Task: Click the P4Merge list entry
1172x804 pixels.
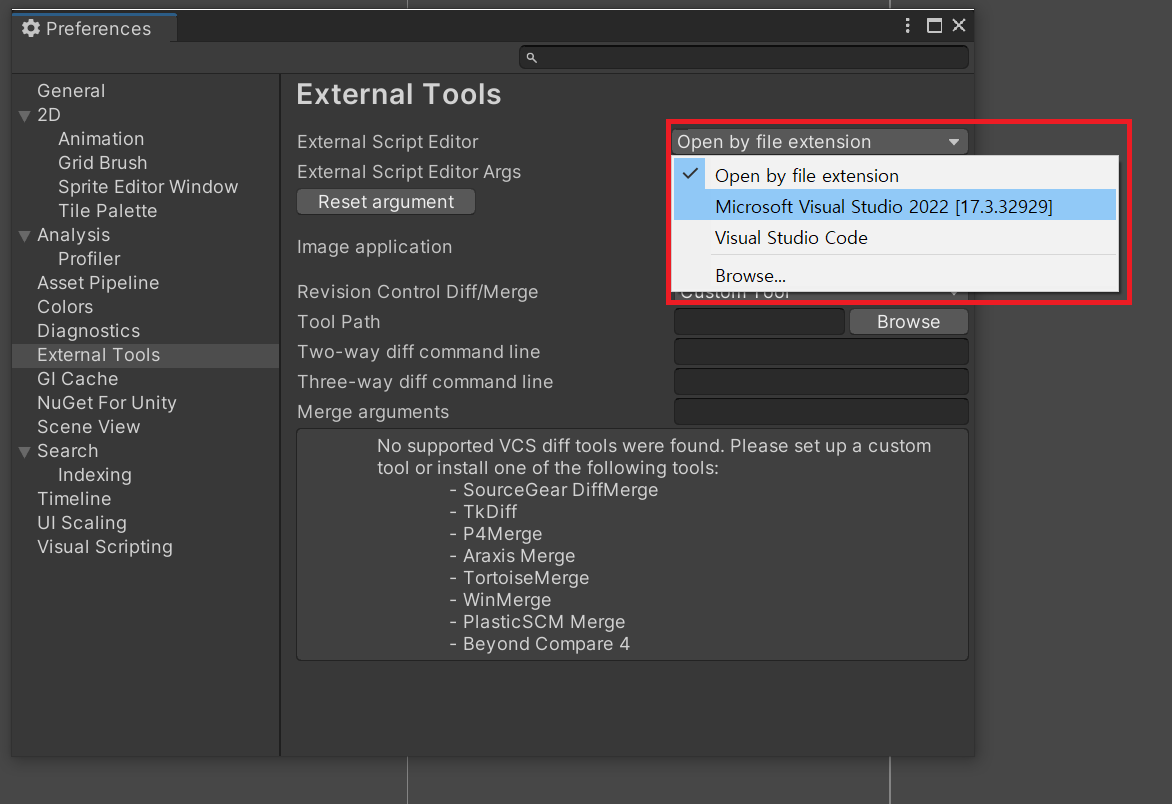Action: point(502,534)
